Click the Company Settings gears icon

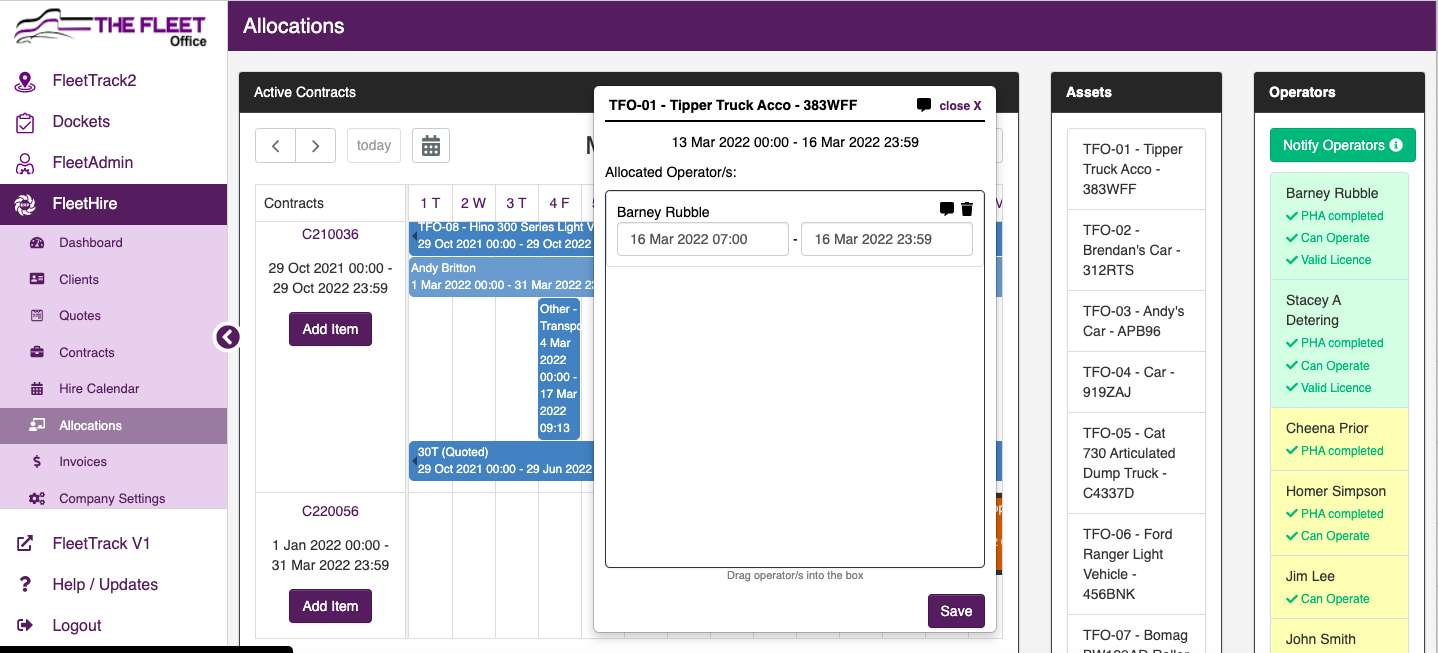pyautogui.click(x=37, y=498)
